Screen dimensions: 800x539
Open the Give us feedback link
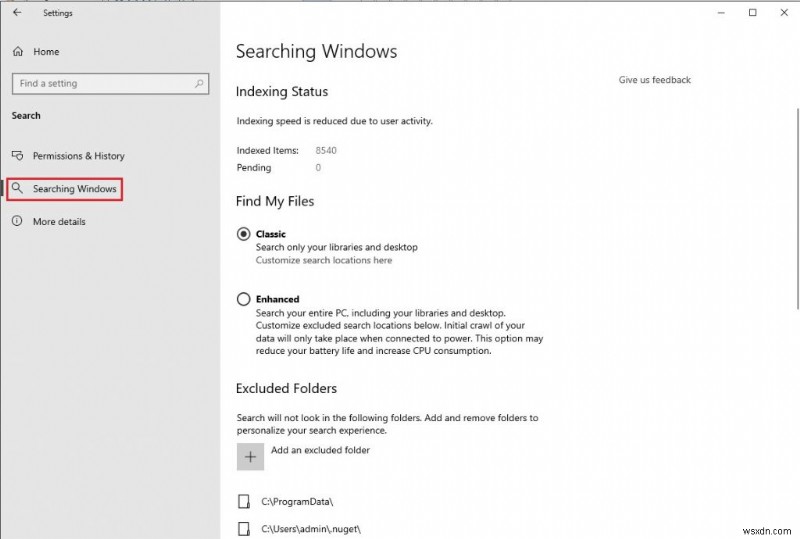pos(655,80)
